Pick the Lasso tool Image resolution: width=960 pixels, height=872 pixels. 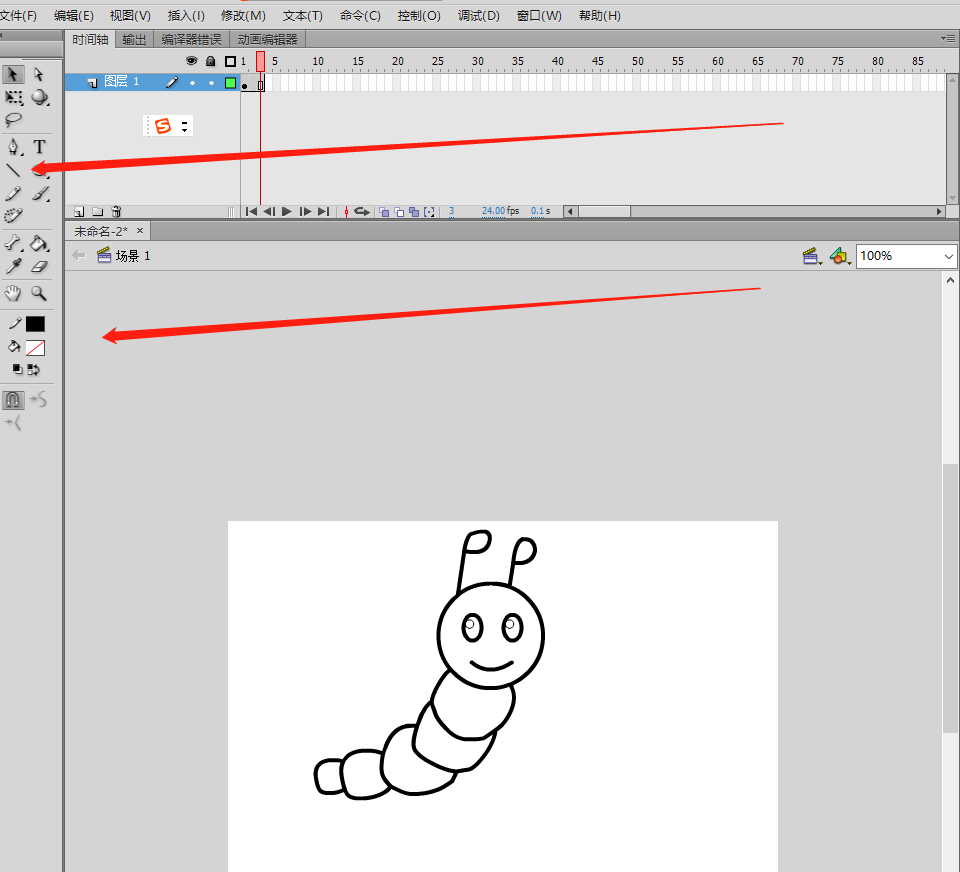pyautogui.click(x=13, y=120)
